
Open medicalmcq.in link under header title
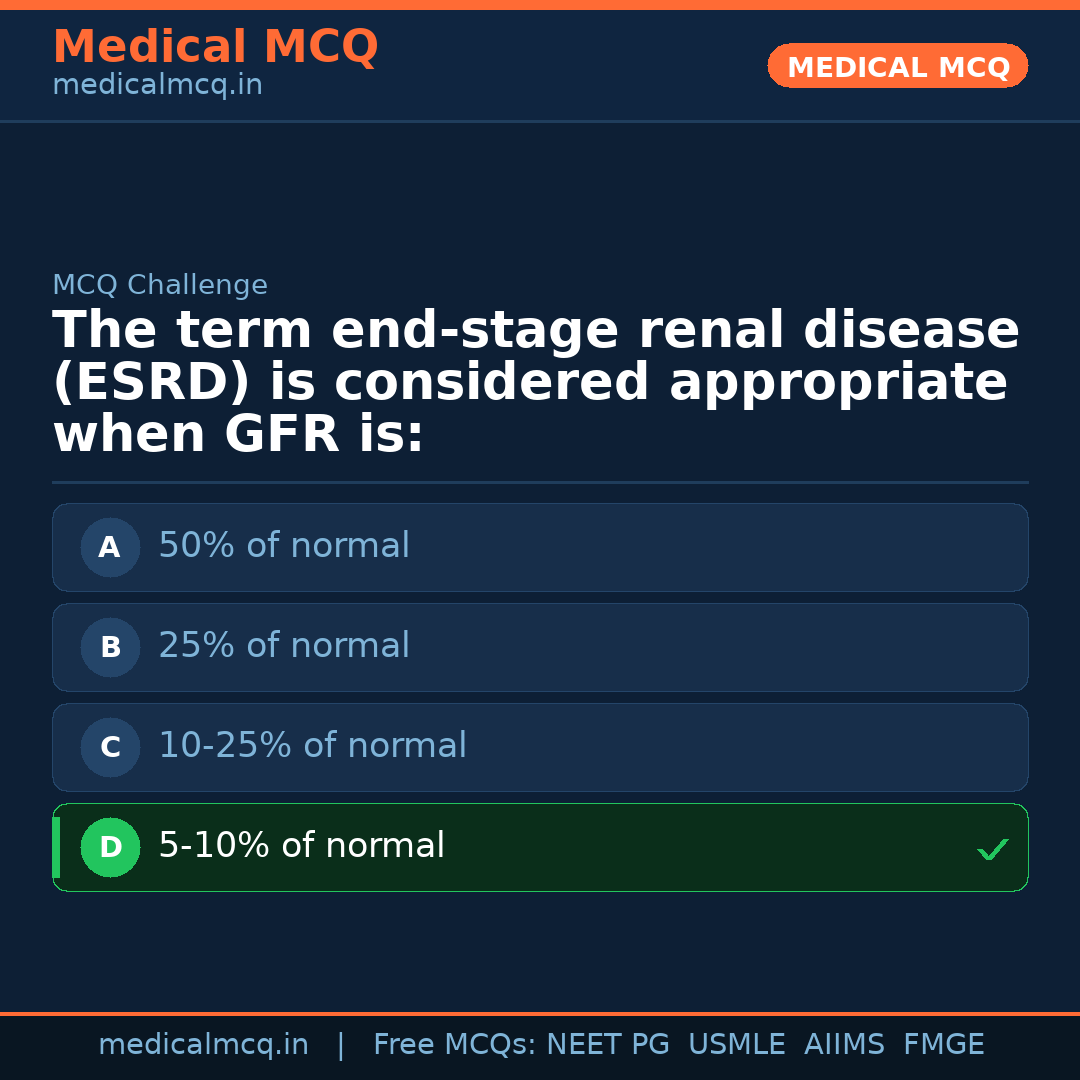[157, 86]
